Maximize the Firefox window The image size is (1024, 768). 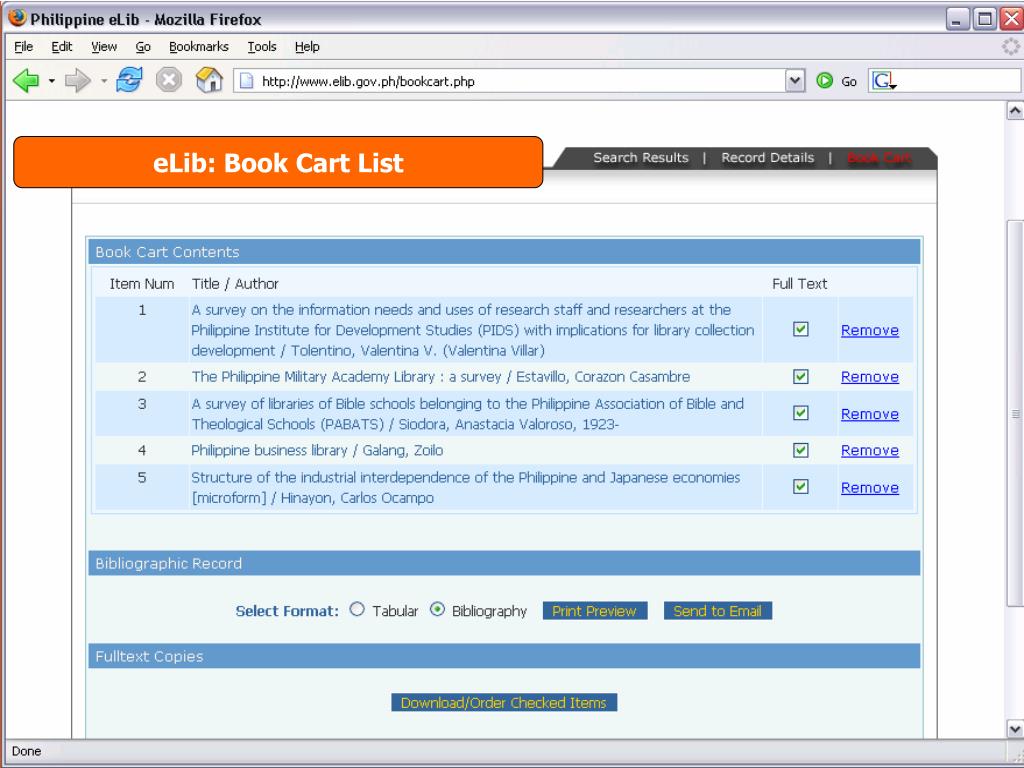point(984,19)
